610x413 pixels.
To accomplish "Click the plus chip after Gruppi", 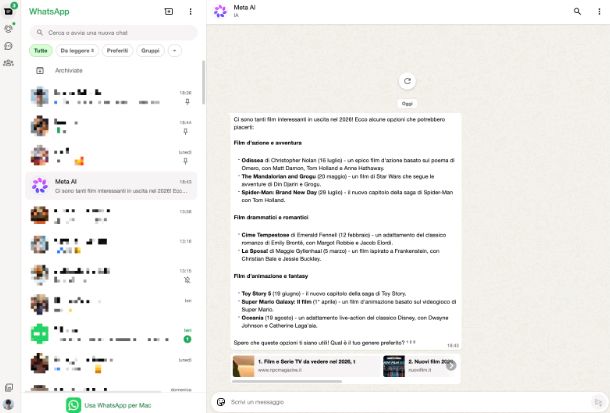I will 175,51.
